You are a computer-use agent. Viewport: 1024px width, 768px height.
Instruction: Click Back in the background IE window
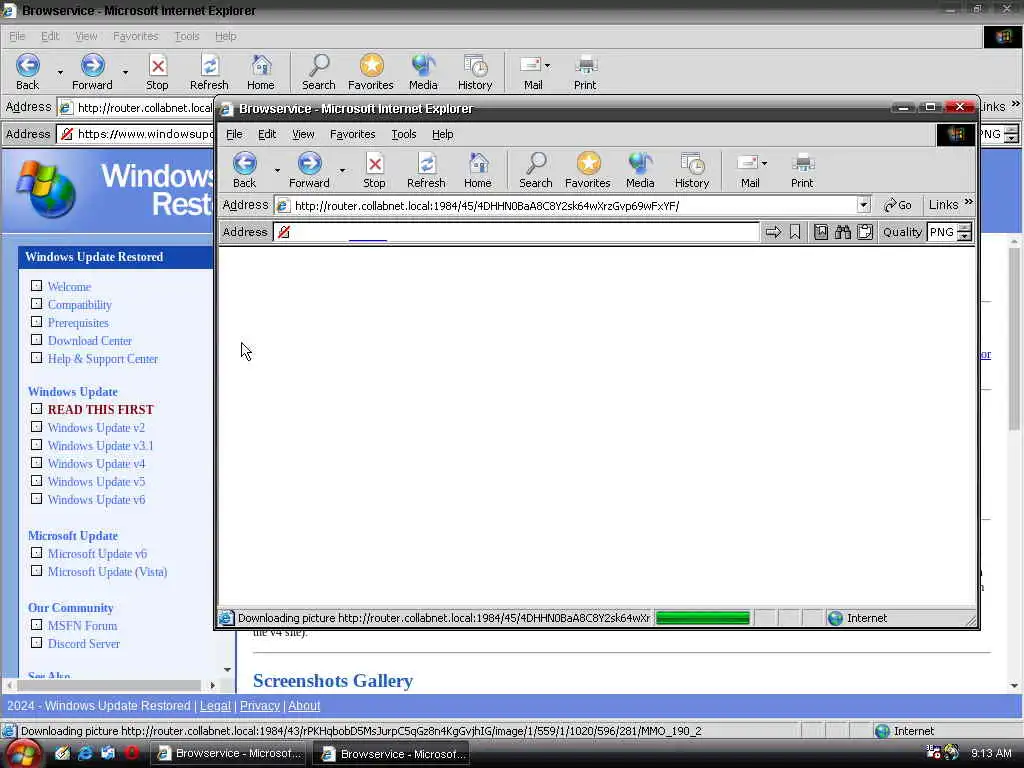tap(27, 72)
